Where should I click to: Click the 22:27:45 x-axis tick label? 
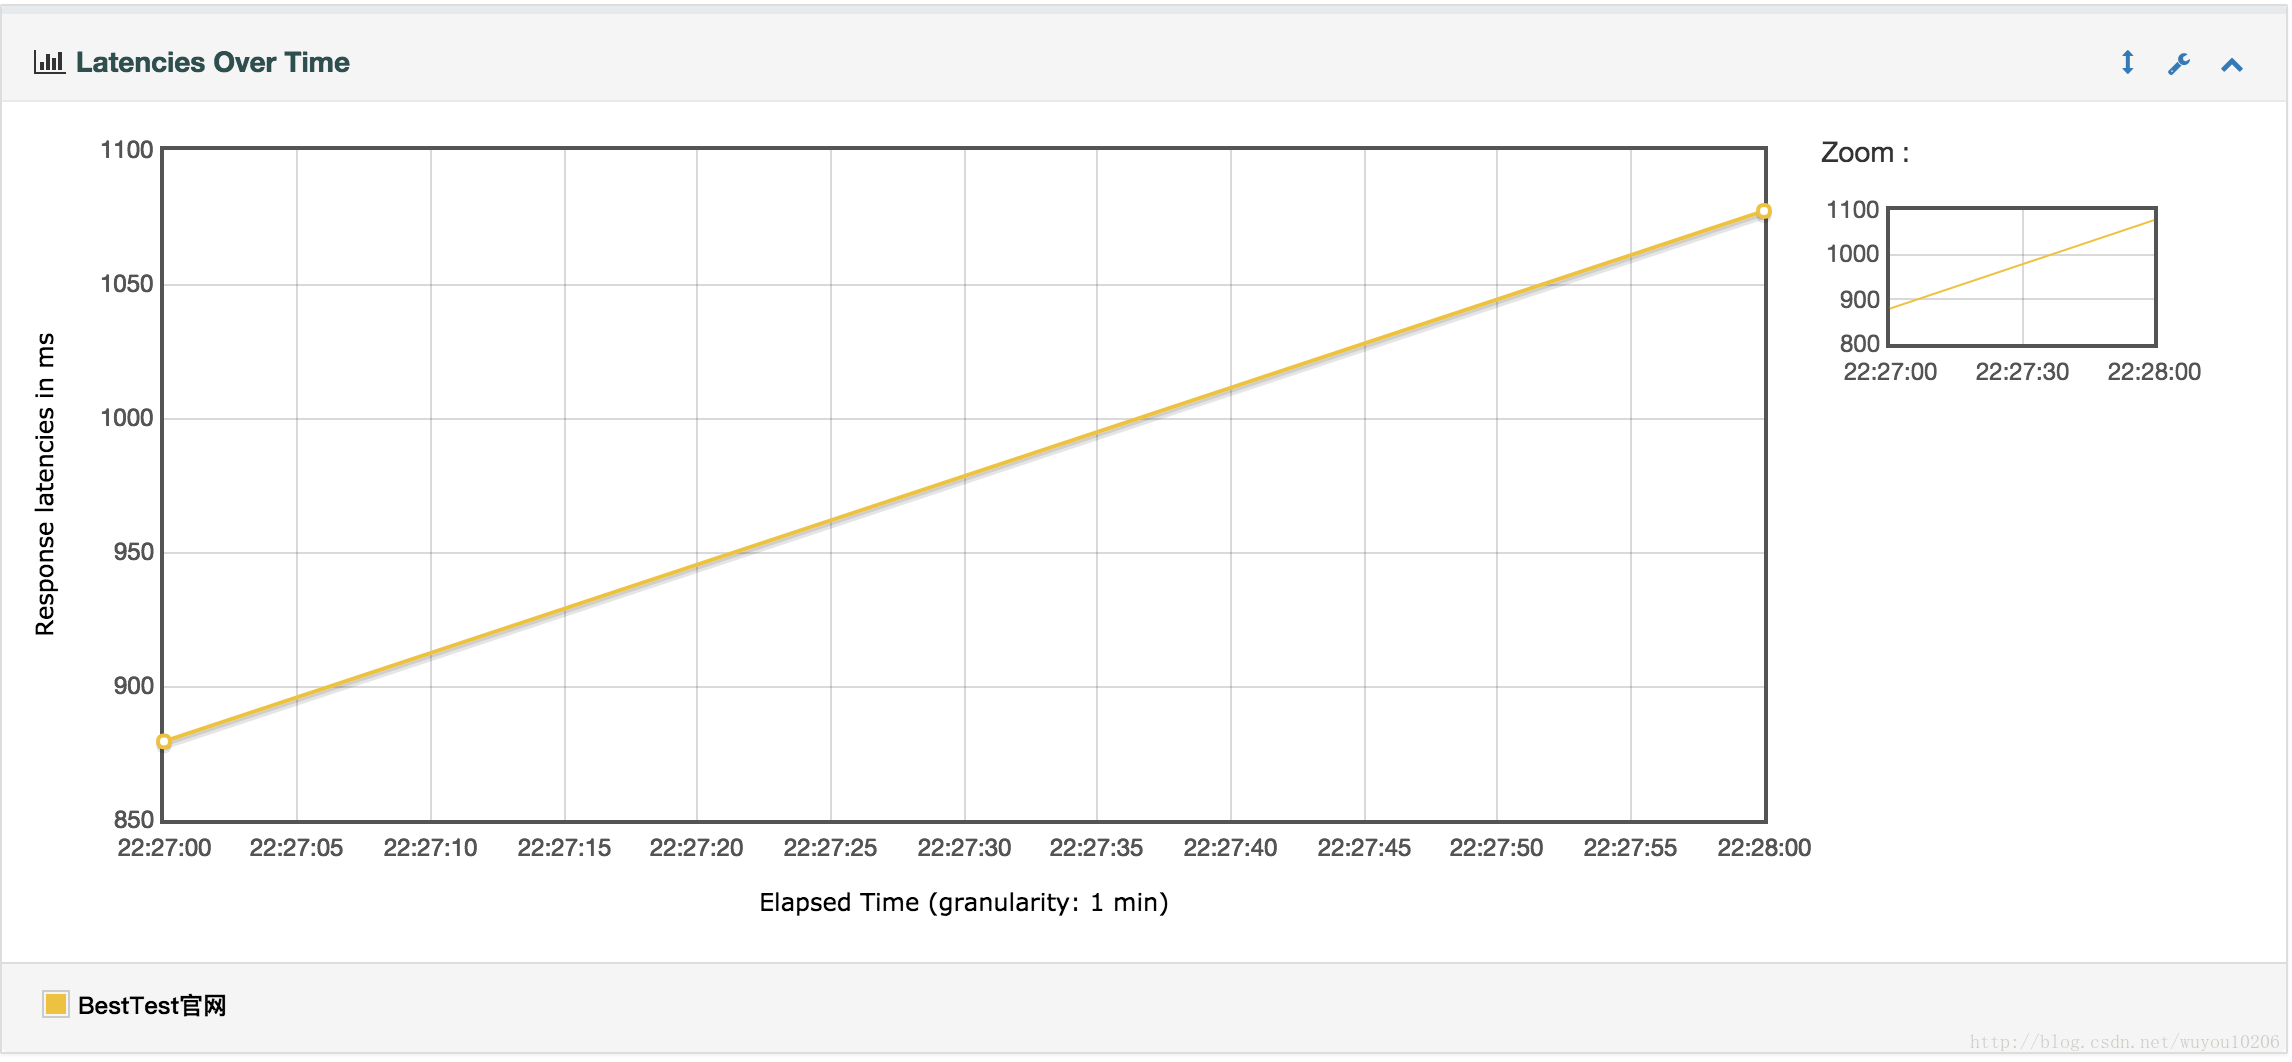click(x=1364, y=847)
